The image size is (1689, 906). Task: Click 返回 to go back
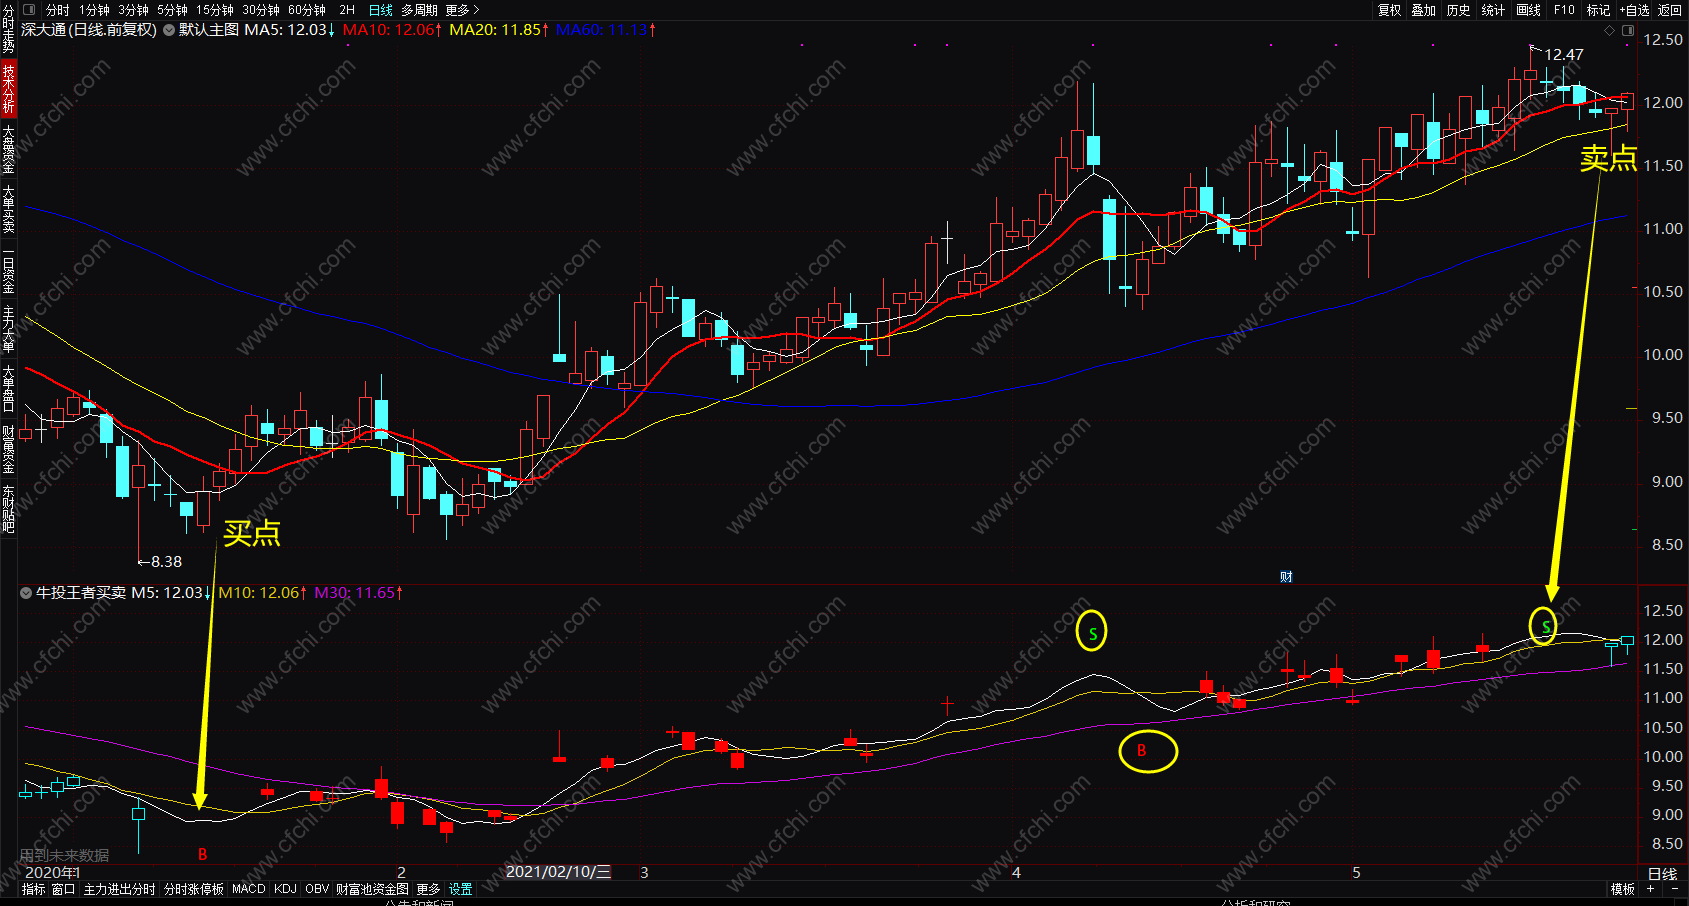point(1670,10)
